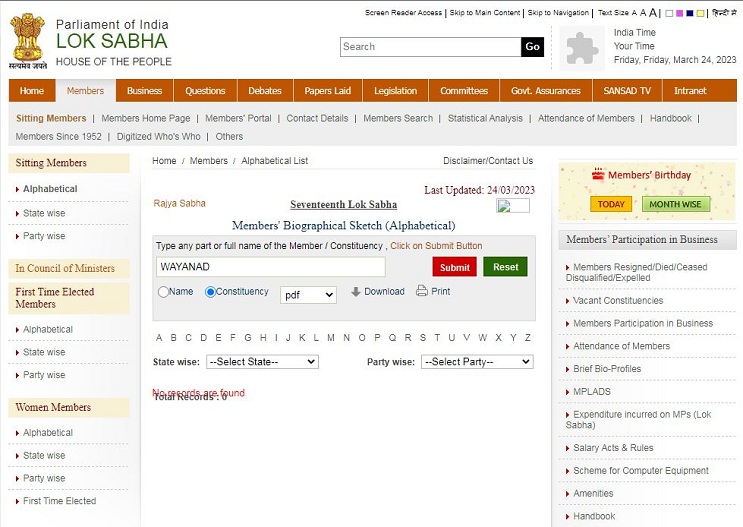This screenshot has height=527, width=743.
Task: Click the Download arrow icon
Action: pos(356,292)
